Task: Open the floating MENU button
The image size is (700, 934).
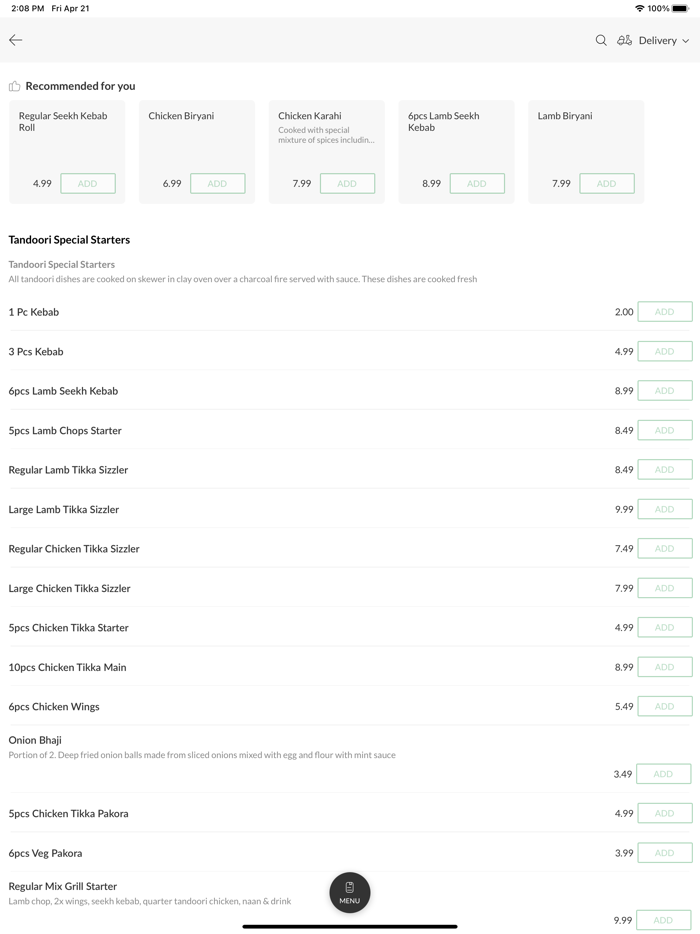Action: click(350, 892)
